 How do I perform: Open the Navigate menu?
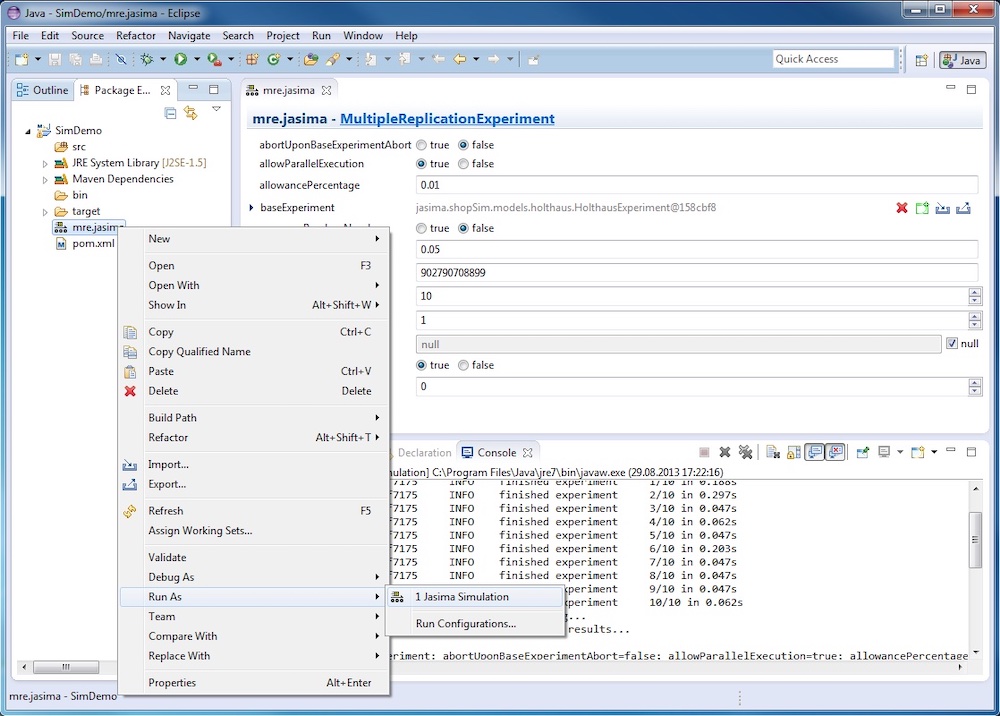tap(189, 36)
